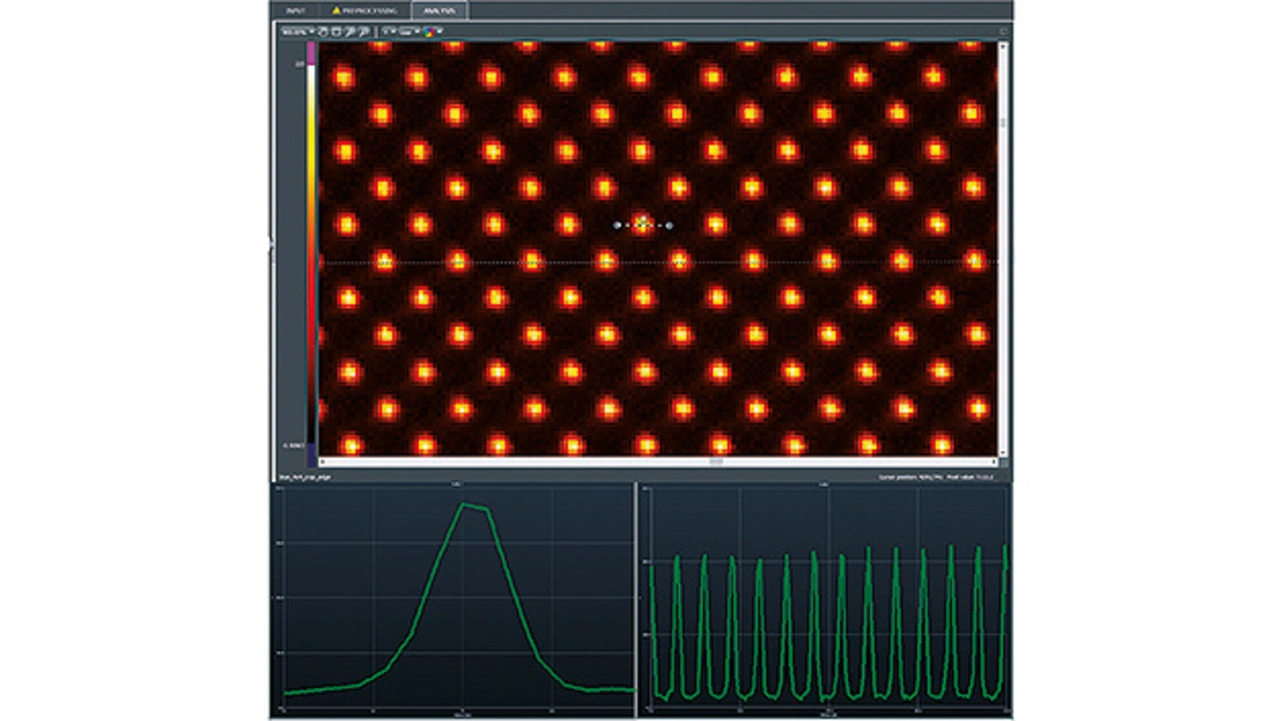Select the zoom out magnifier icon

[x=362, y=31]
